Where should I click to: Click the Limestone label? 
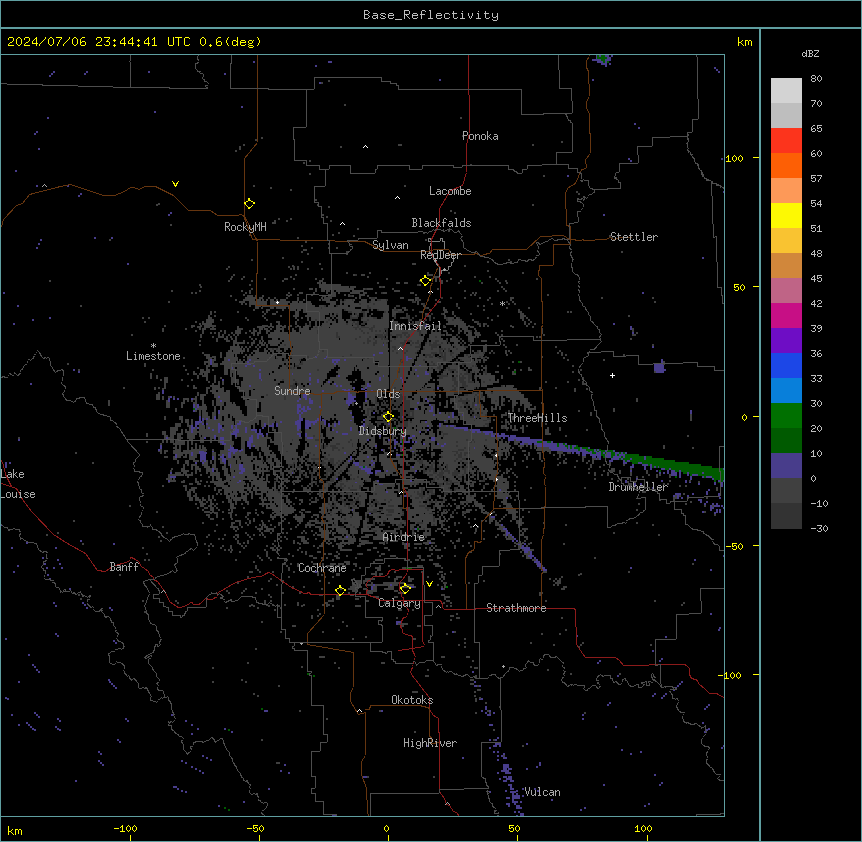click(153, 356)
